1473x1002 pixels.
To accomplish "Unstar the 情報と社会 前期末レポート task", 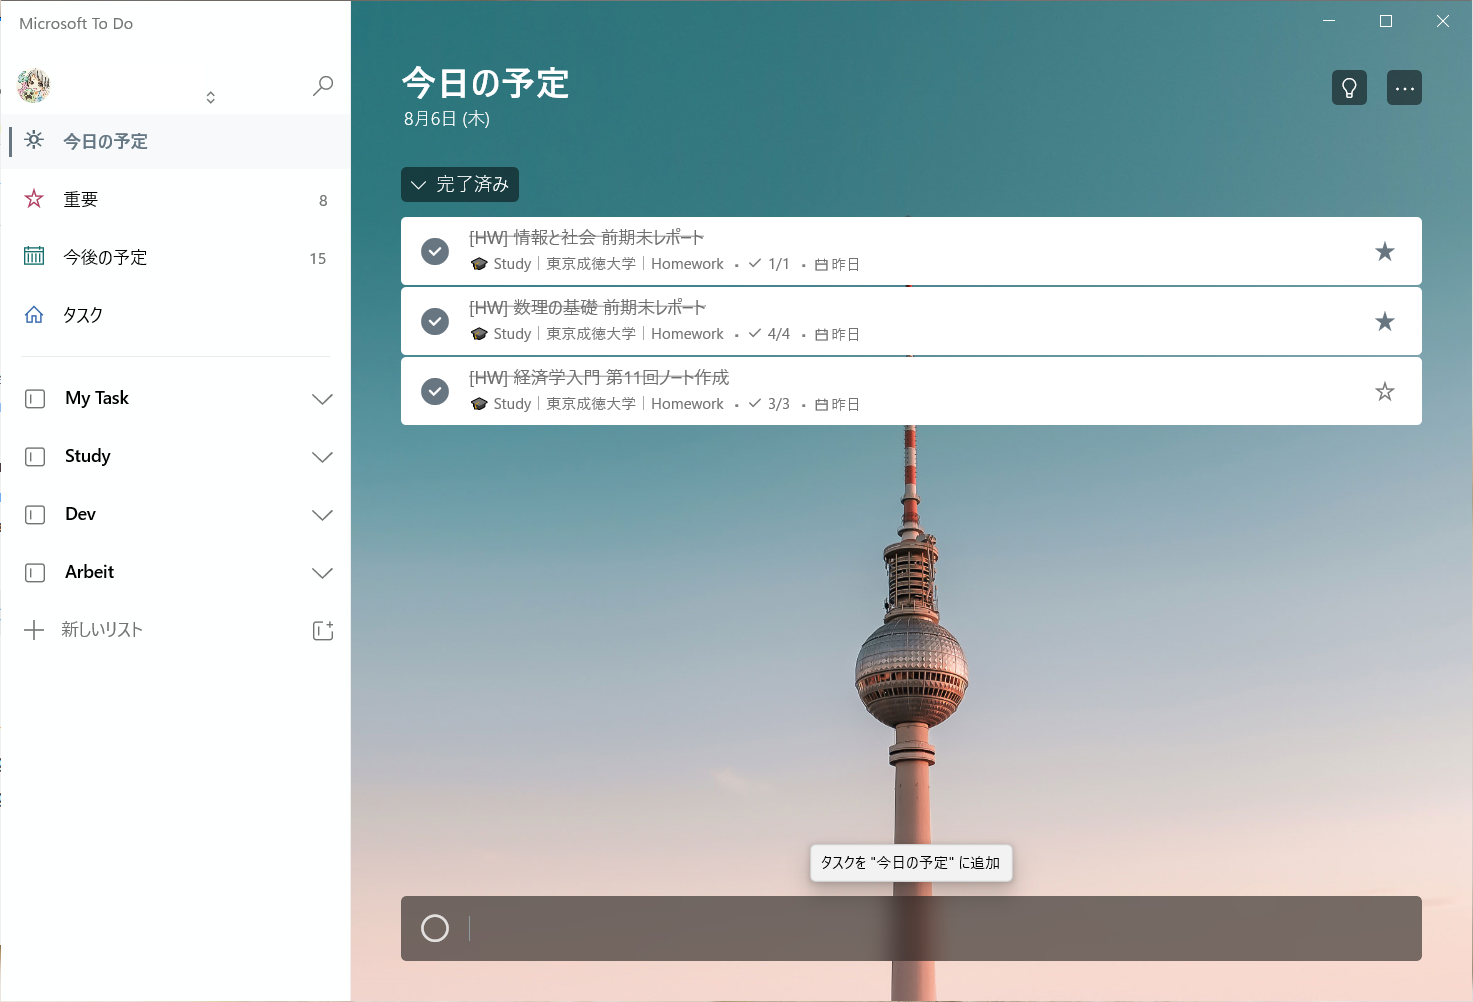I will [1384, 252].
